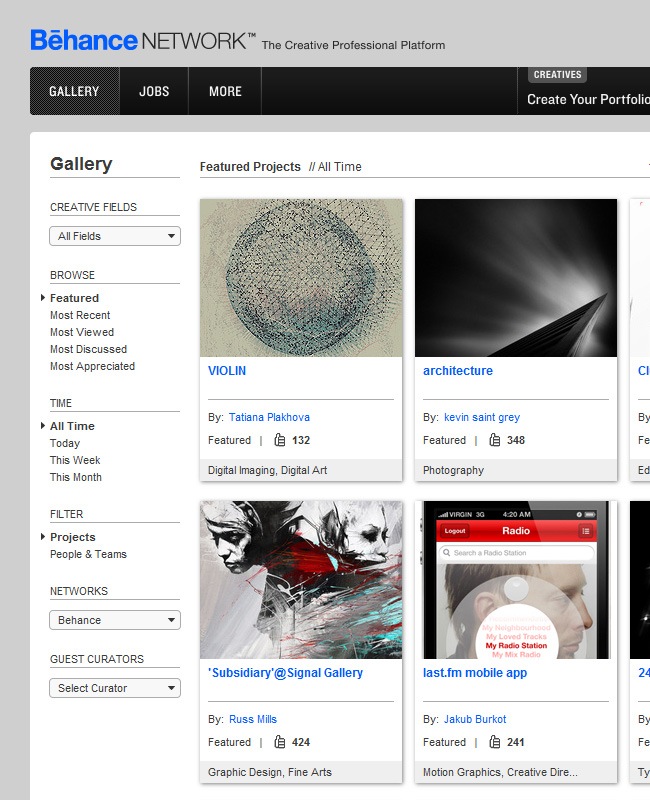This screenshot has height=800, width=650.
Task: Open the More nav menu
Action: click(225, 91)
